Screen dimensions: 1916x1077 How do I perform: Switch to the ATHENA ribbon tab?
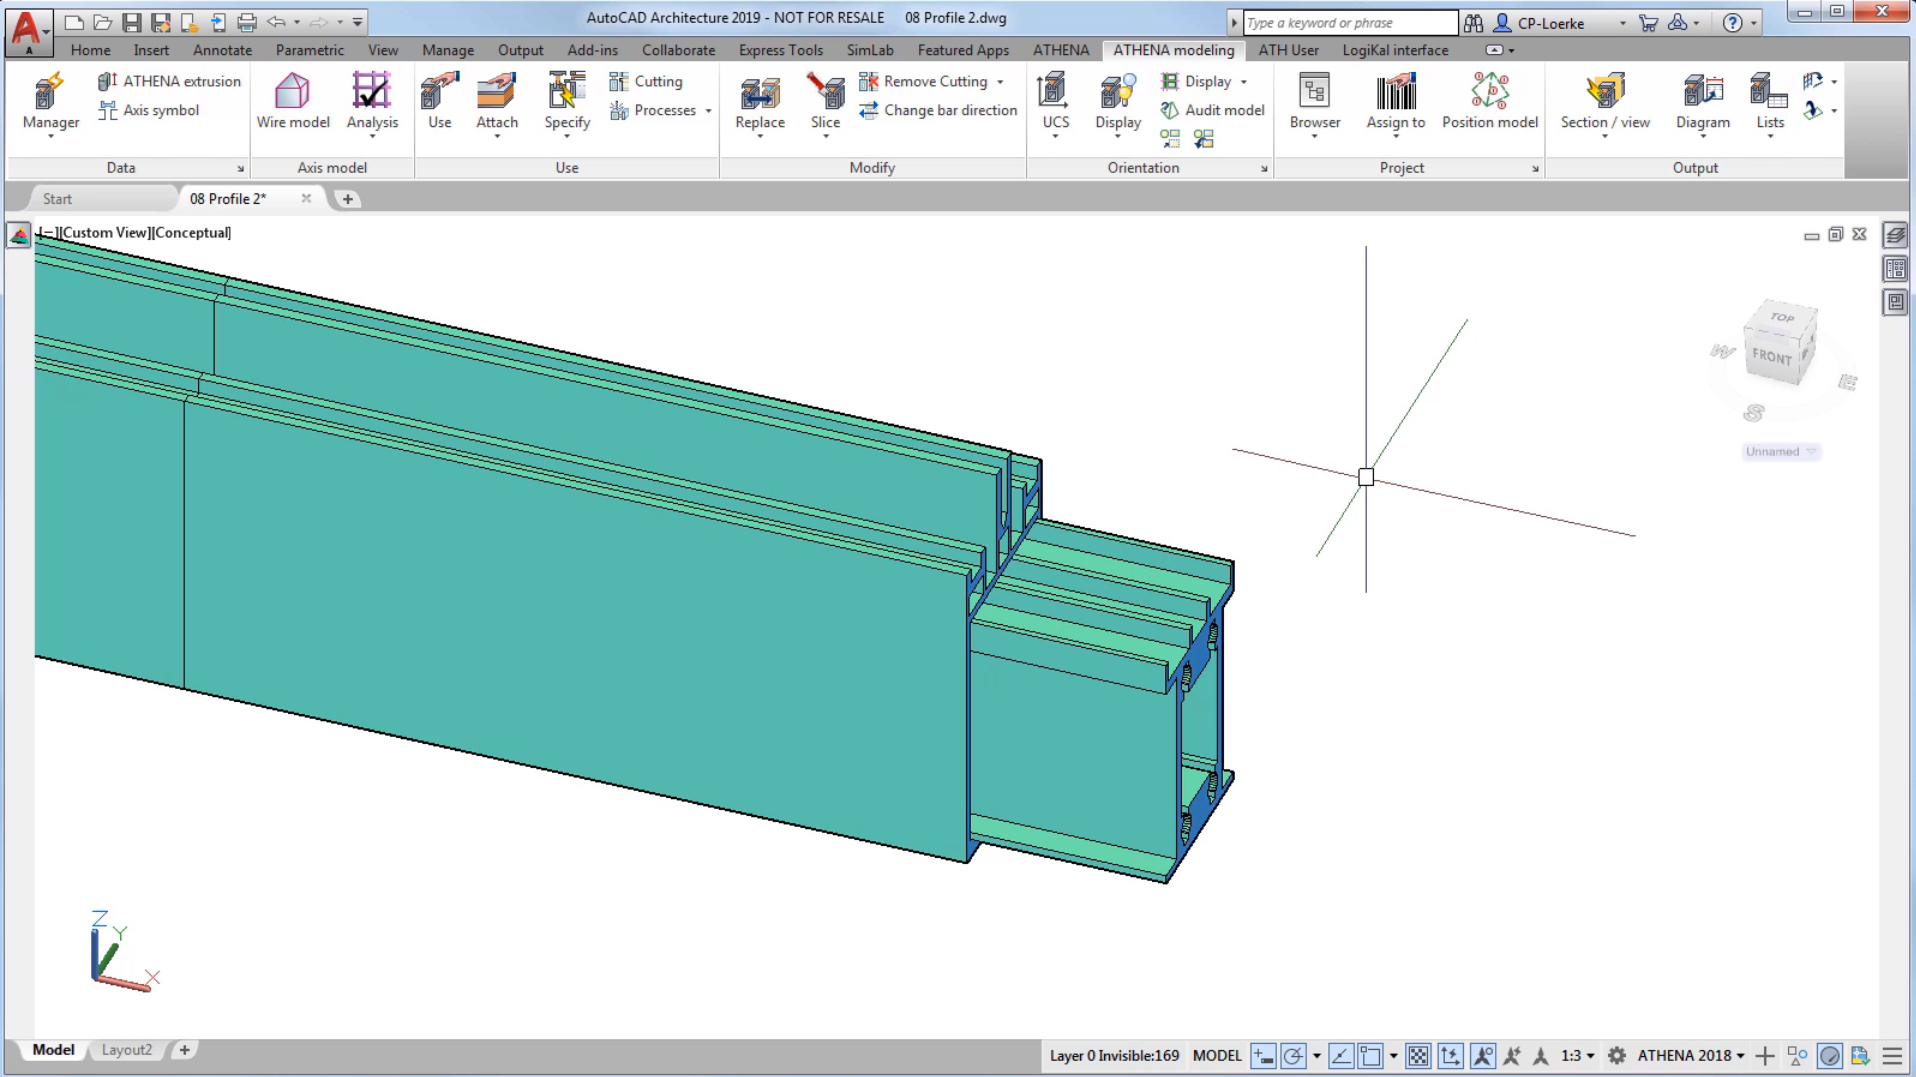point(1060,50)
